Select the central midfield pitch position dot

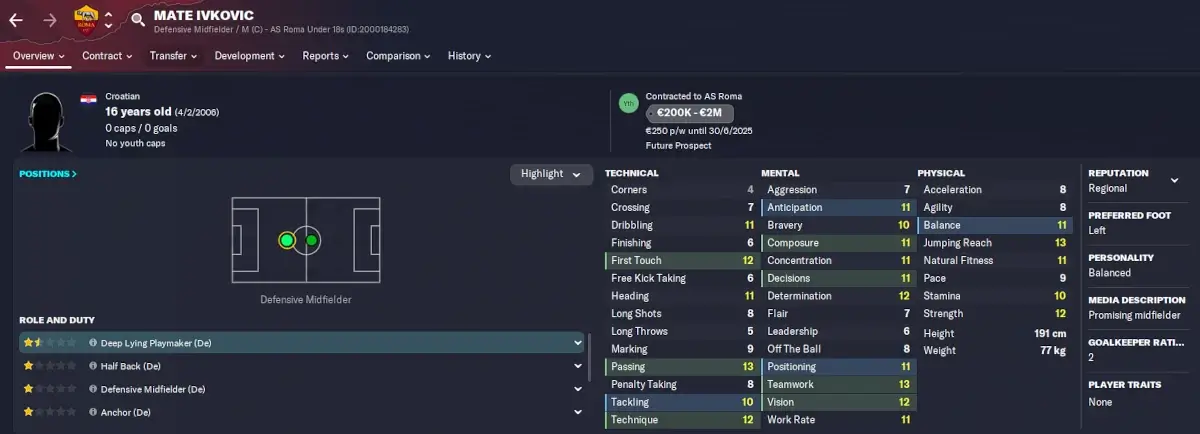pos(312,240)
